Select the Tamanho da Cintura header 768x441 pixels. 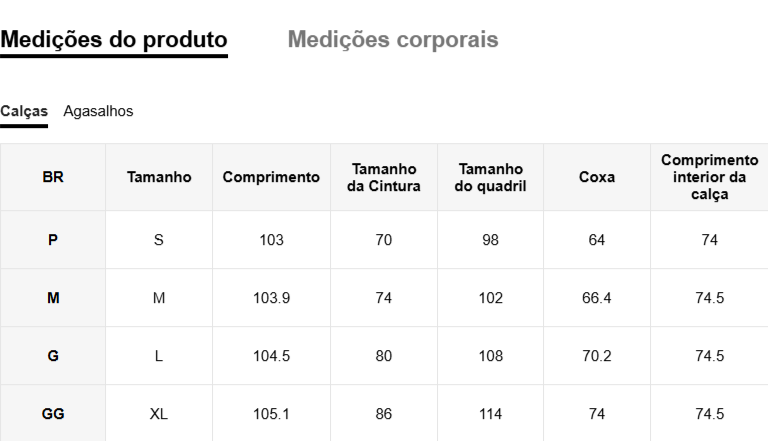[x=384, y=177]
